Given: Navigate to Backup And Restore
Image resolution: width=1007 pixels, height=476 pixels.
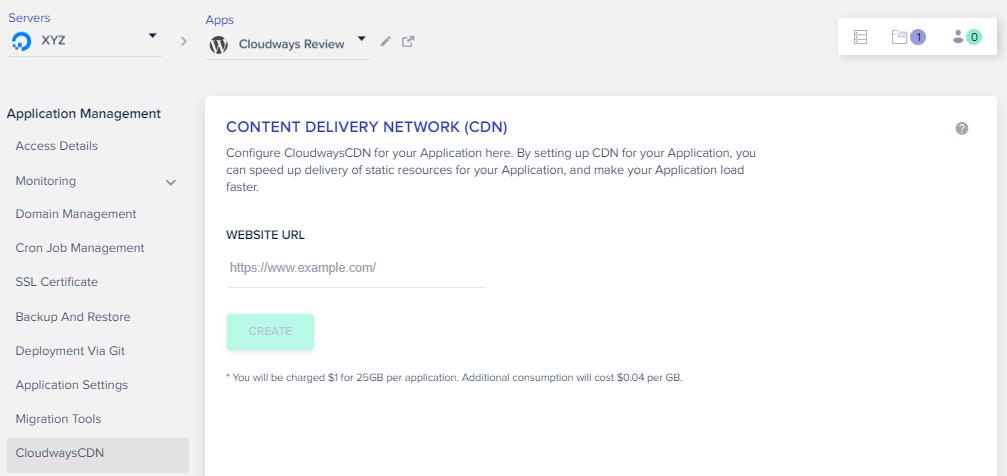Looking at the screenshot, I should point(73,317).
